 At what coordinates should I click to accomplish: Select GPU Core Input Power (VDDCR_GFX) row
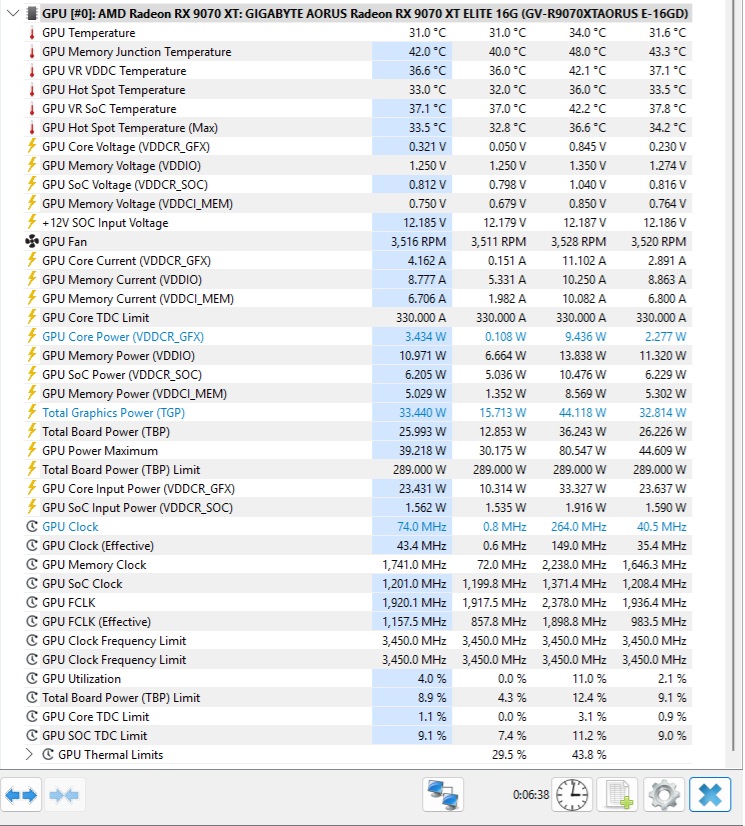(x=358, y=488)
